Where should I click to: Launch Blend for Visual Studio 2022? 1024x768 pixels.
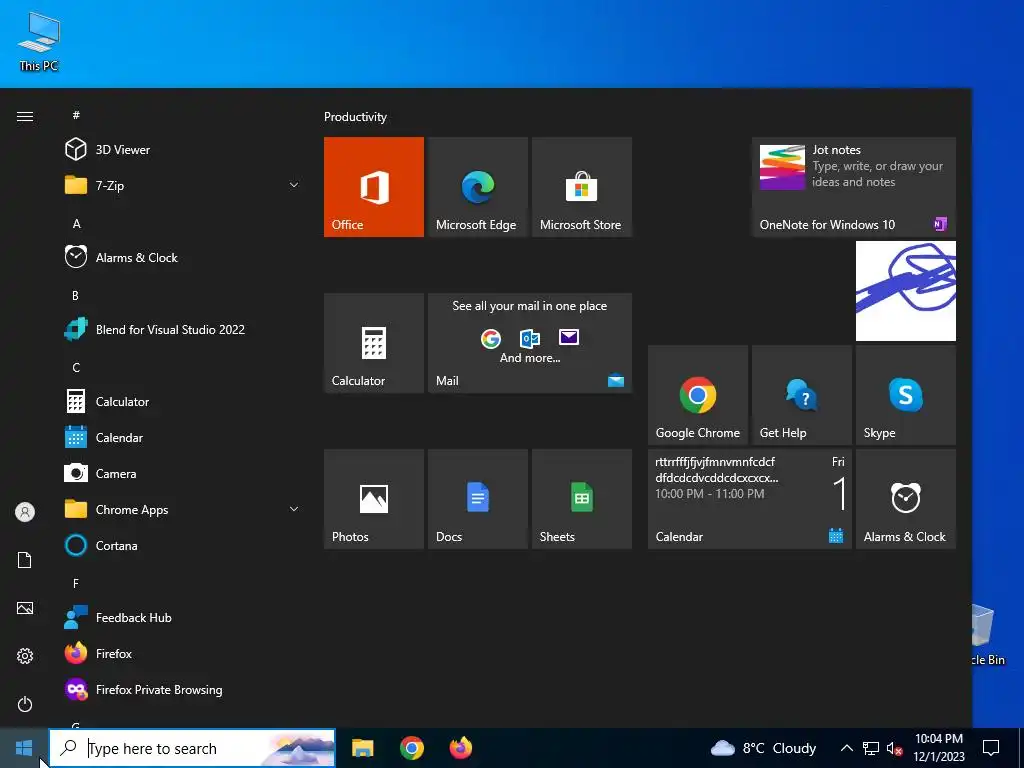click(x=183, y=330)
